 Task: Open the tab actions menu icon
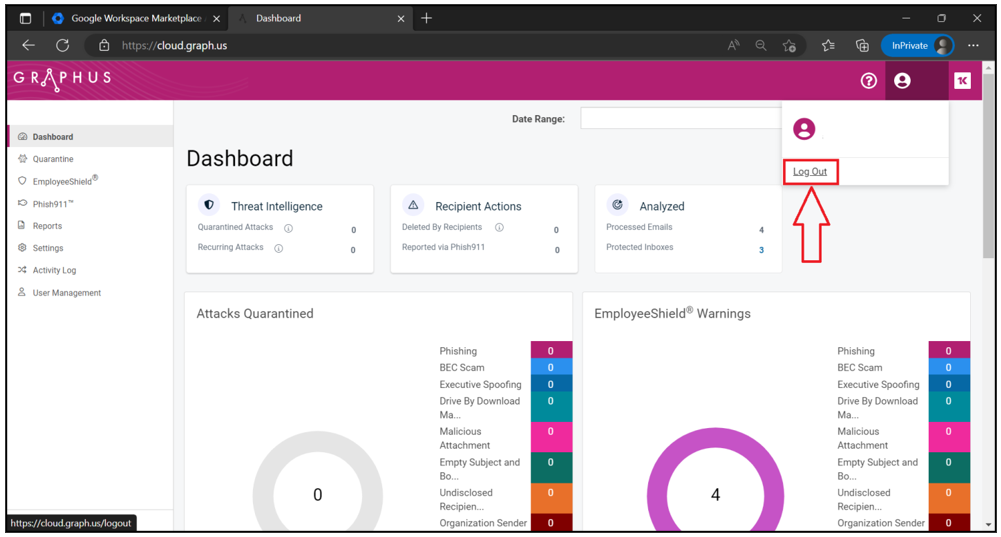[x=25, y=19]
